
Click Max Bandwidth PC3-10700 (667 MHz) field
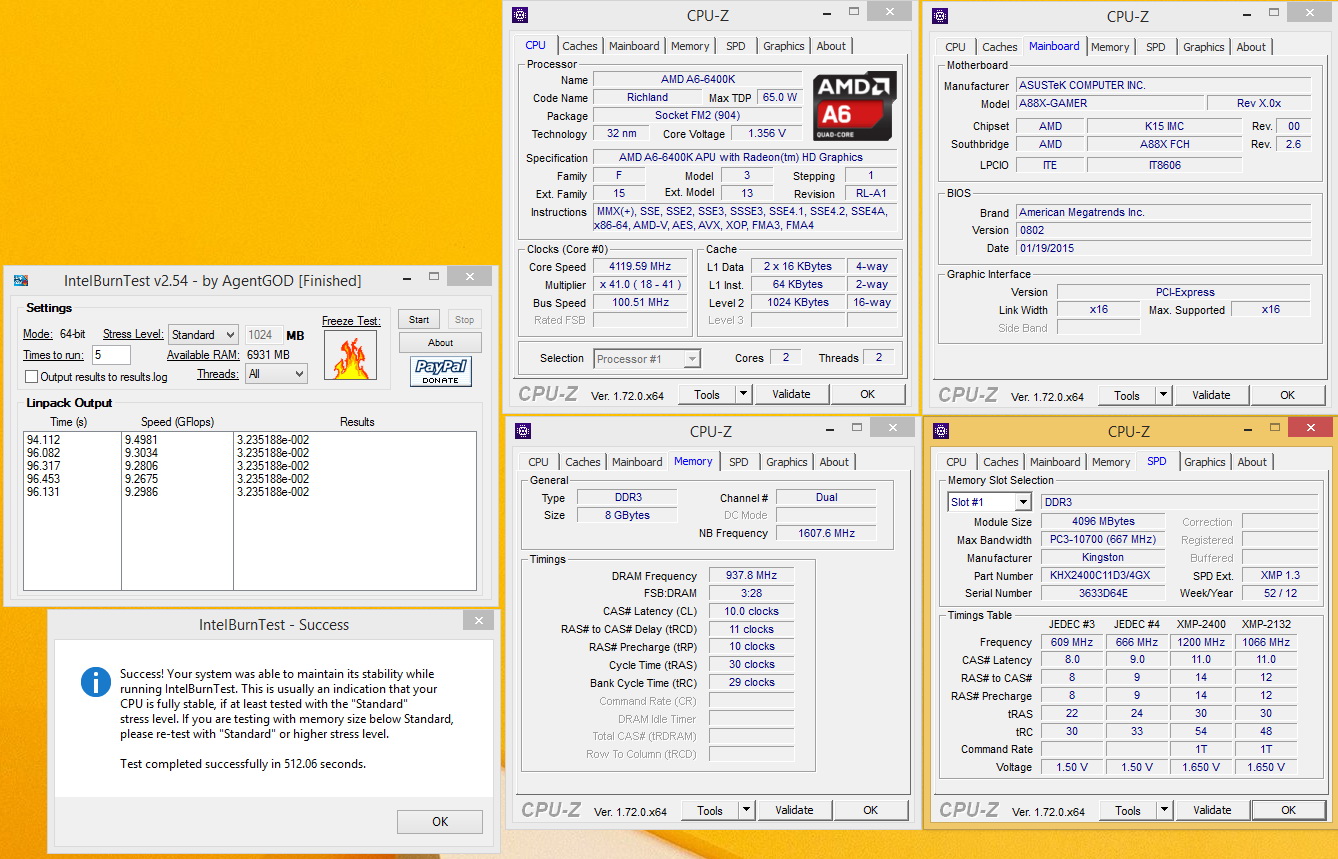(1103, 540)
